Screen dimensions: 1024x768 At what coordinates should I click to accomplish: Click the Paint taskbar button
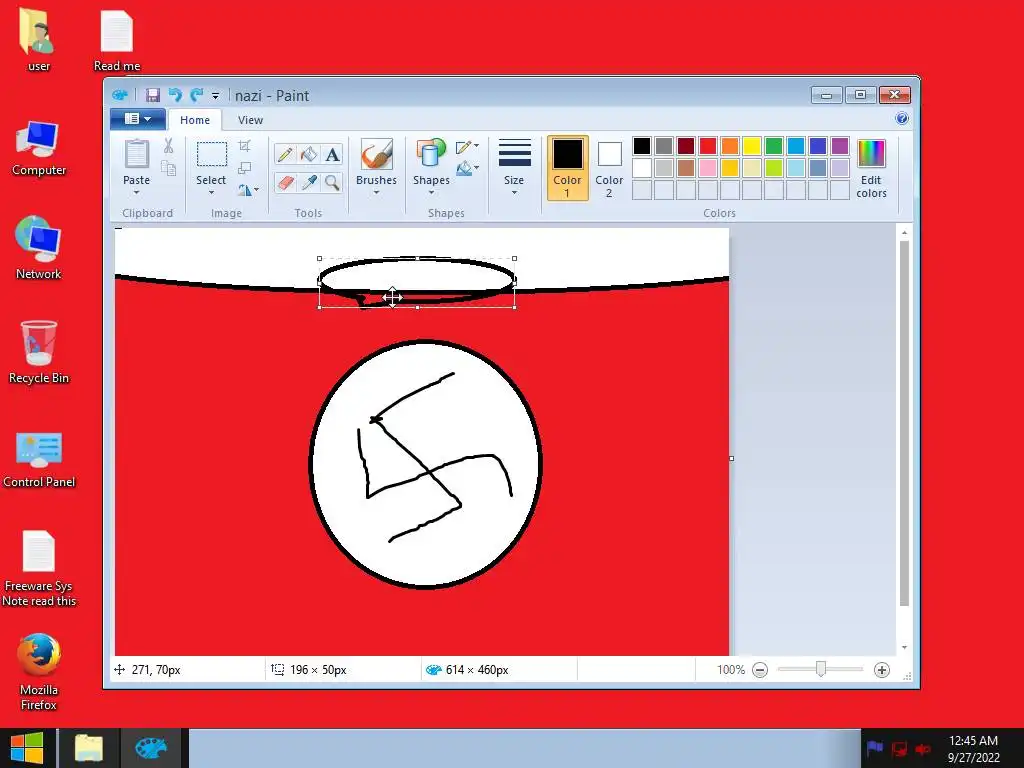point(152,748)
